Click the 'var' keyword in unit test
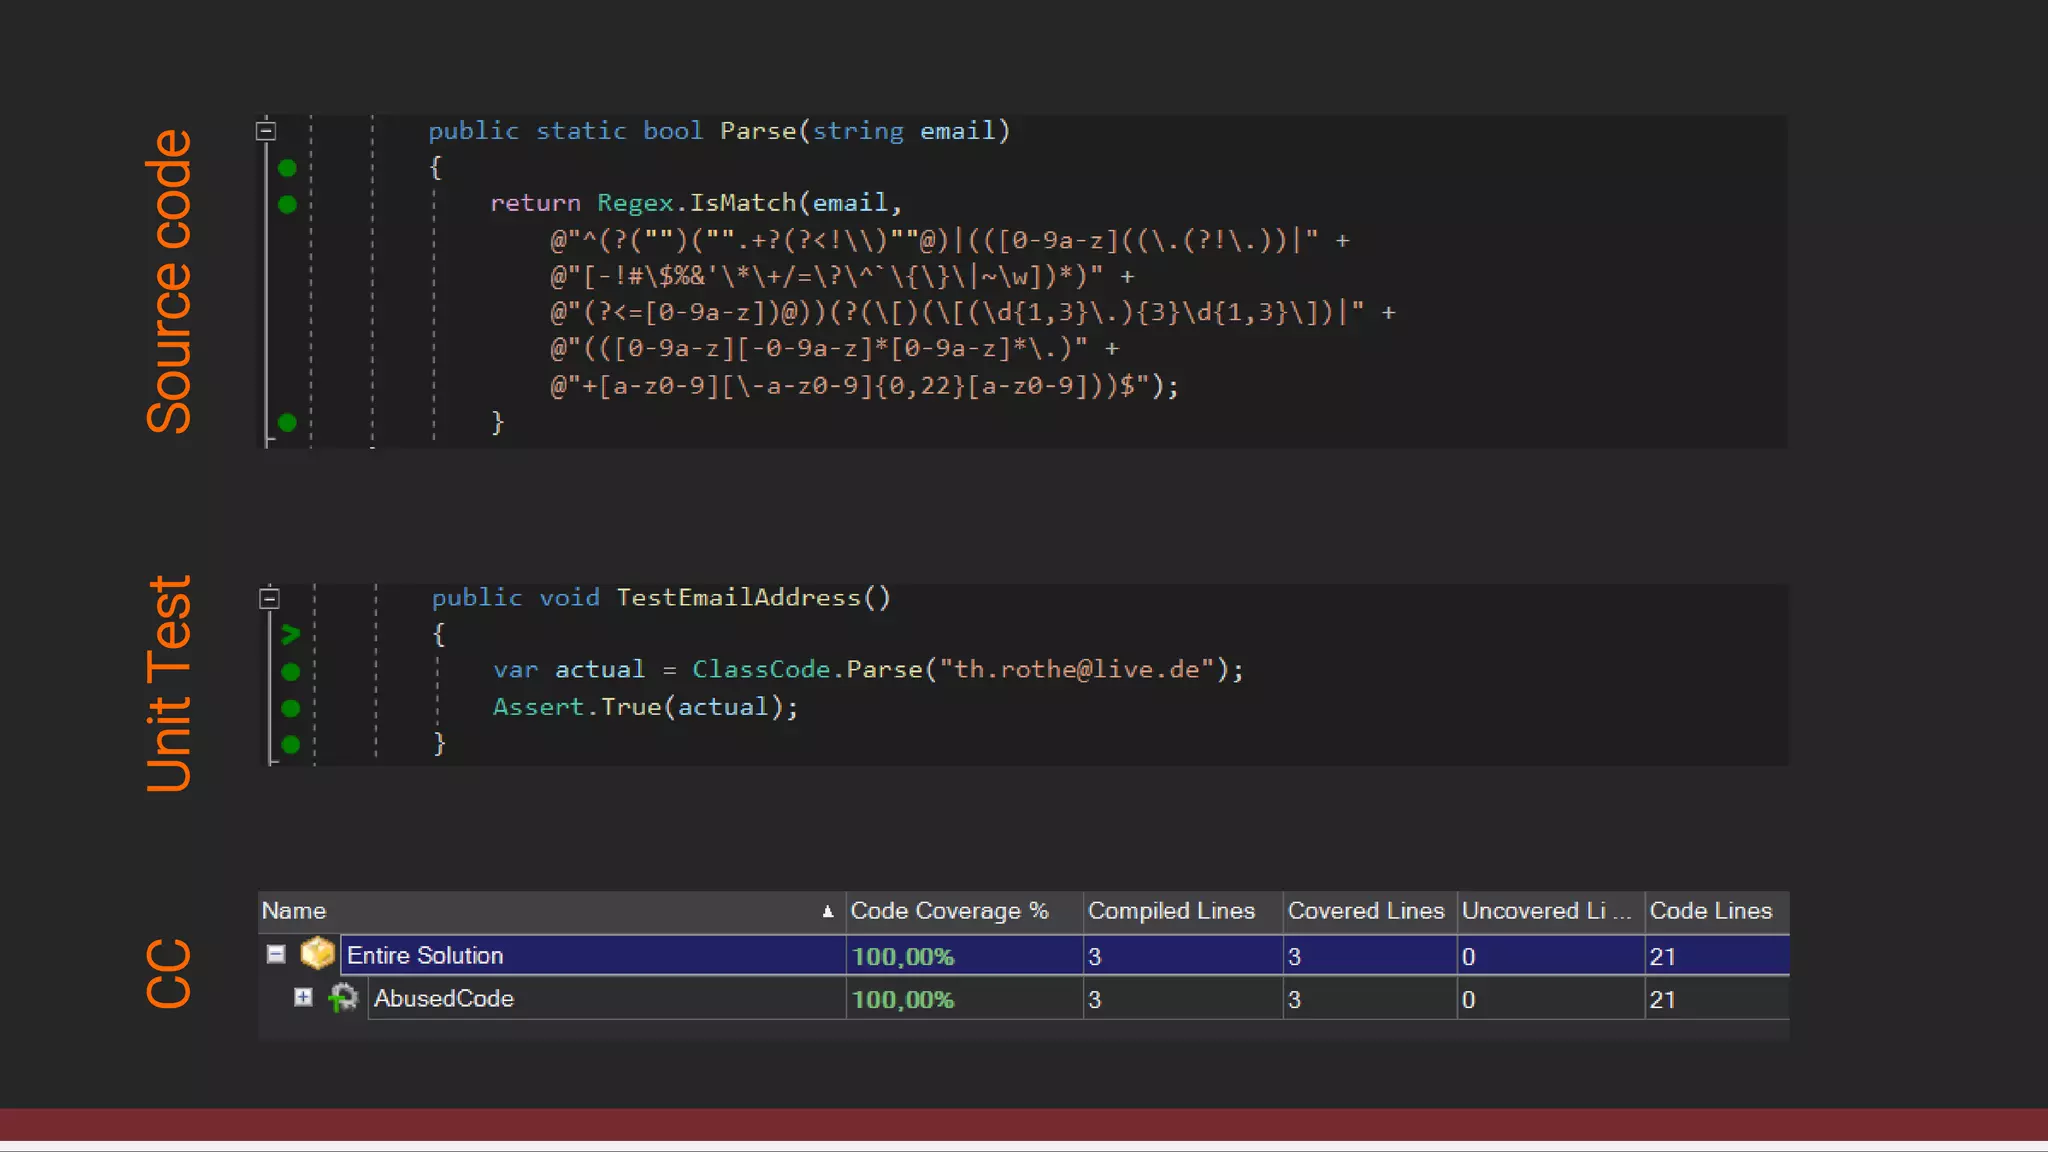 point(516,670)
